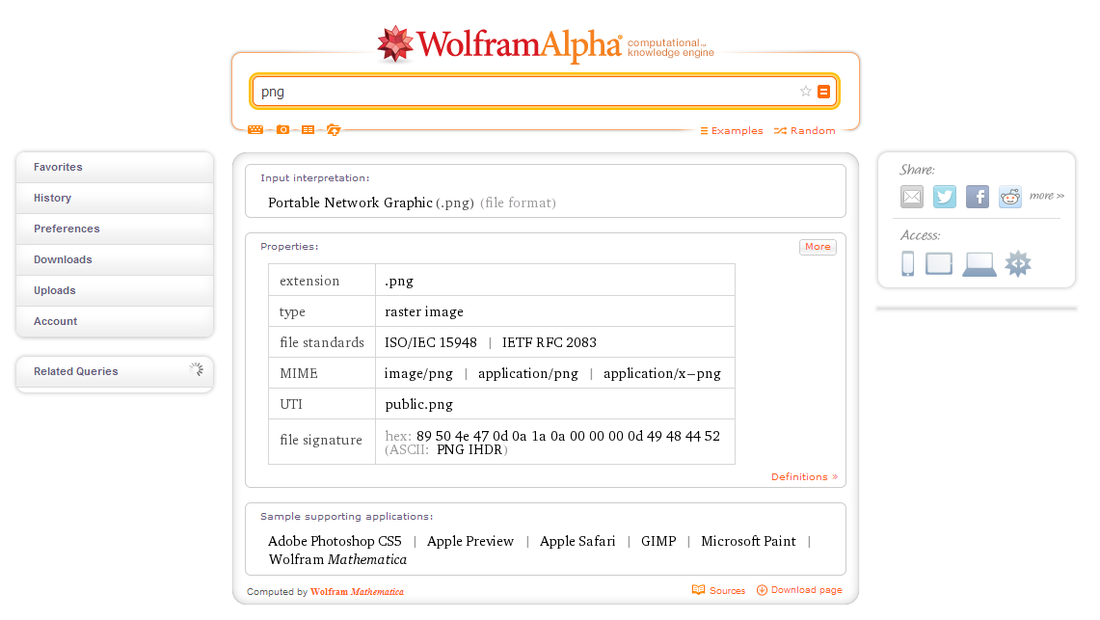This screenshot has width=1100, height=620.
Task: Open the Sources link text
Action: (x=727, y=591)
